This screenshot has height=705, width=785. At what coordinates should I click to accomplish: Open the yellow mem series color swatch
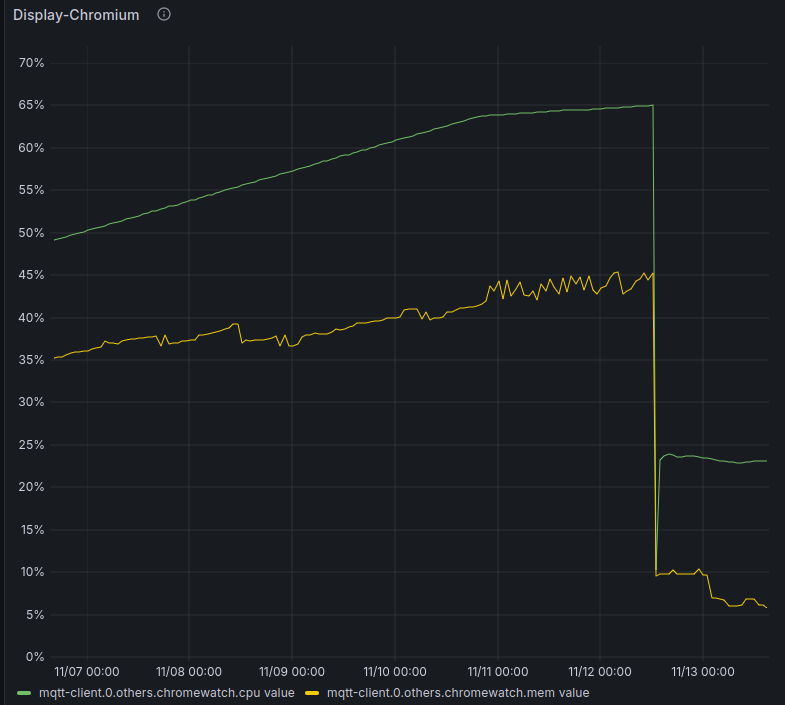point(313,692)
